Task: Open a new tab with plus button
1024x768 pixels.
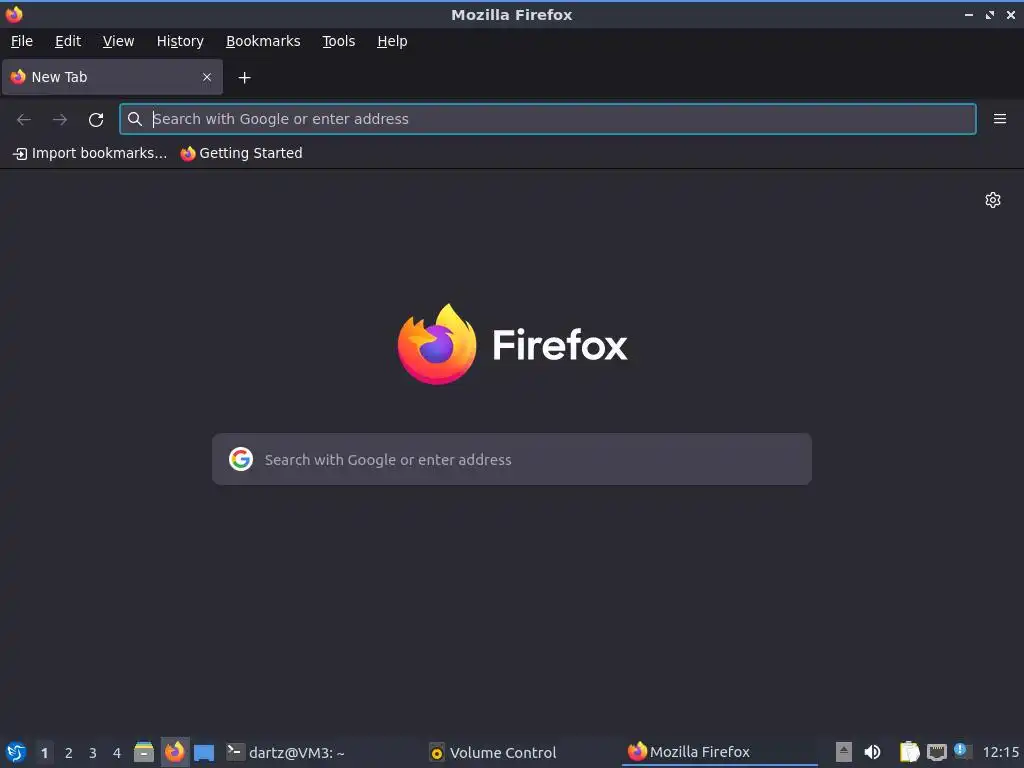Action: [x=244, y=78]
